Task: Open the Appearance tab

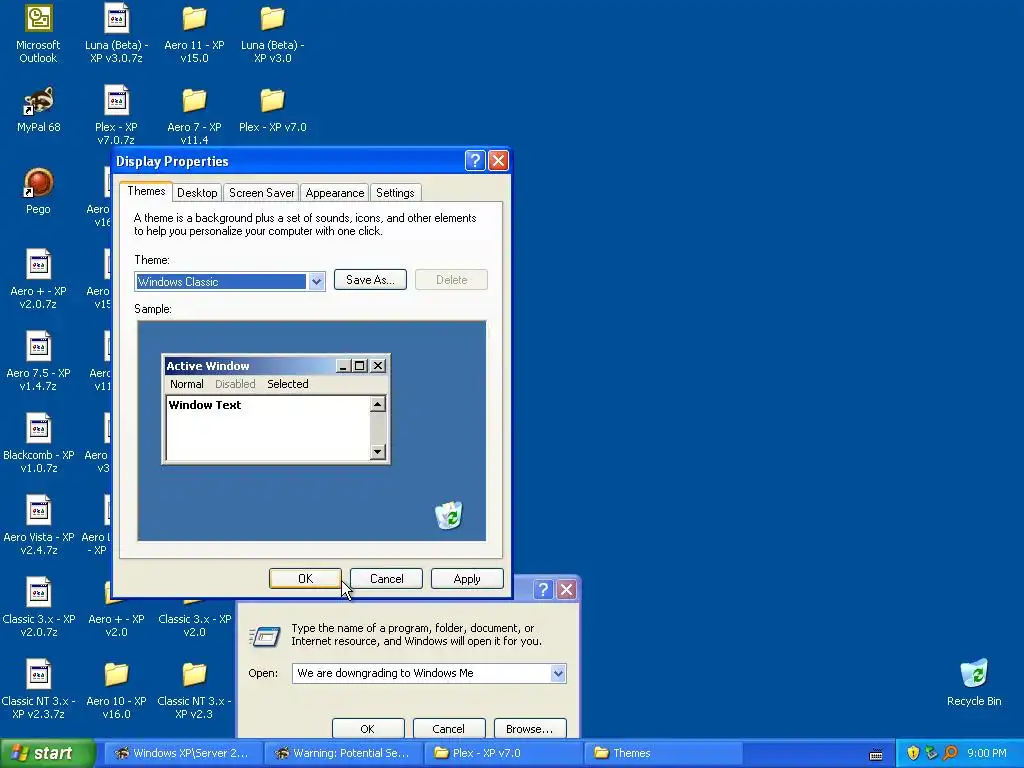Action: click(334, 193)
